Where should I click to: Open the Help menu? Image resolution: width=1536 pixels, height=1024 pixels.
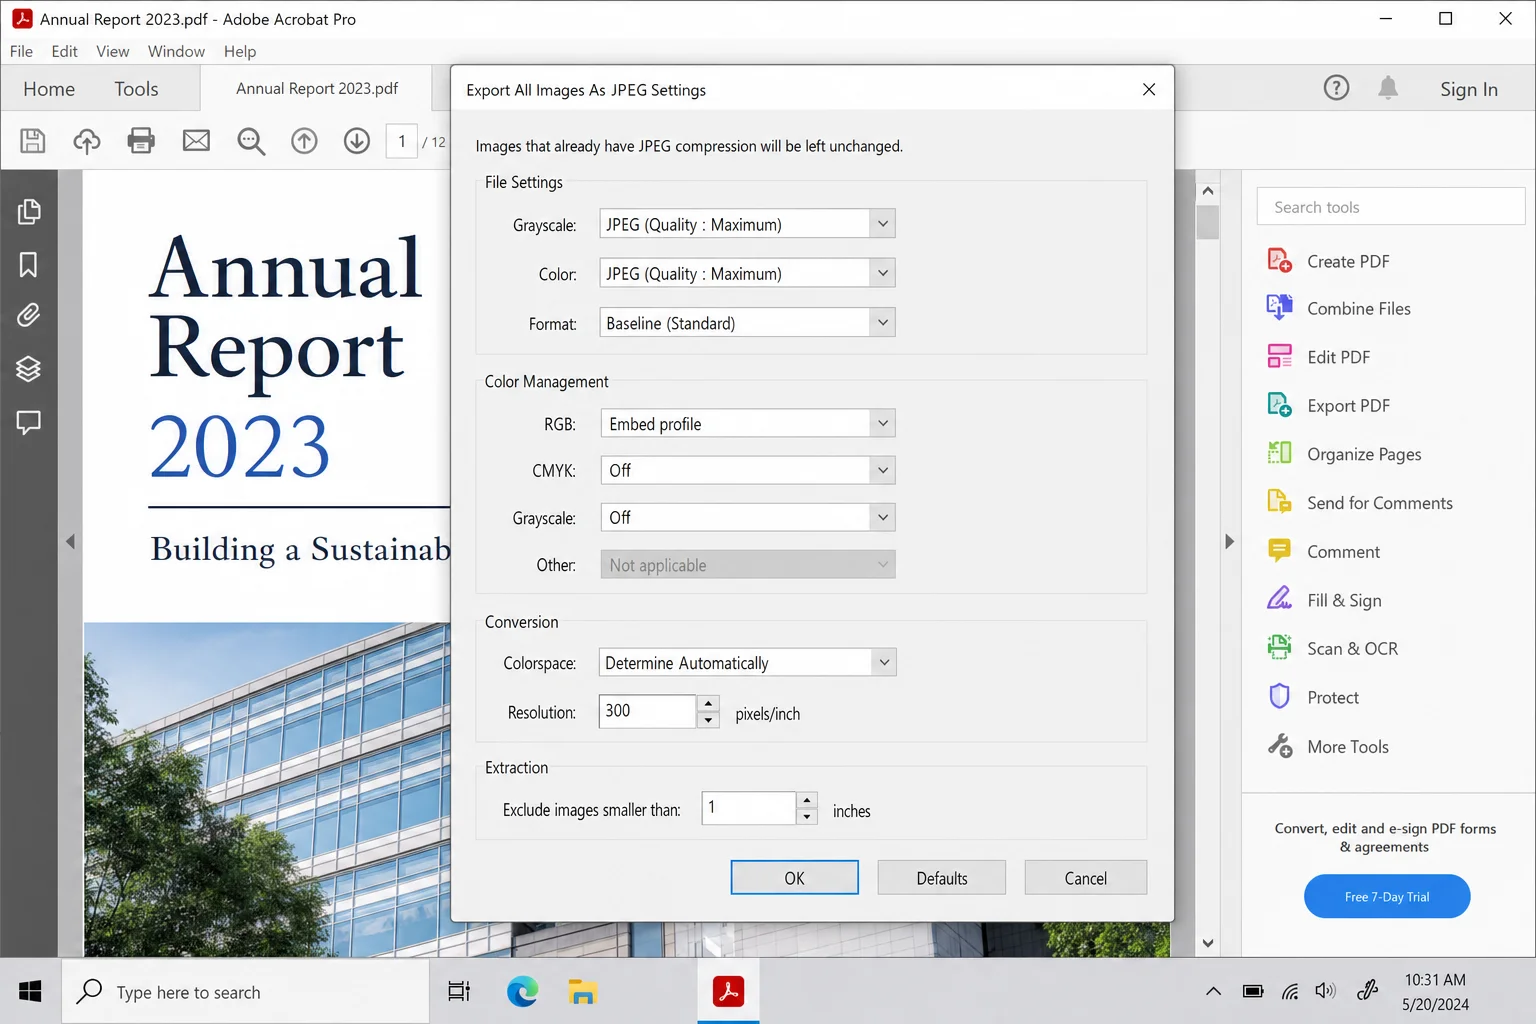point(240,51)
